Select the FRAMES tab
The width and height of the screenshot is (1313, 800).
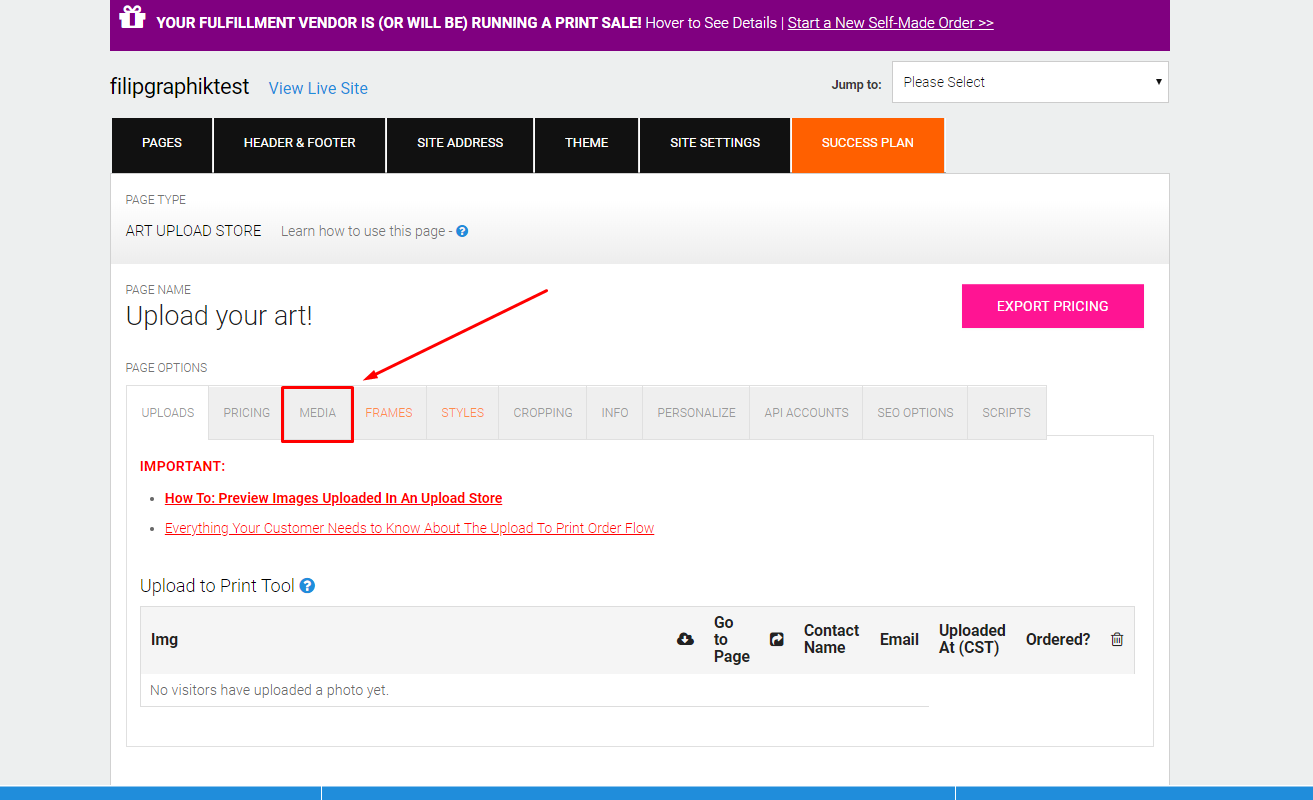389,412
